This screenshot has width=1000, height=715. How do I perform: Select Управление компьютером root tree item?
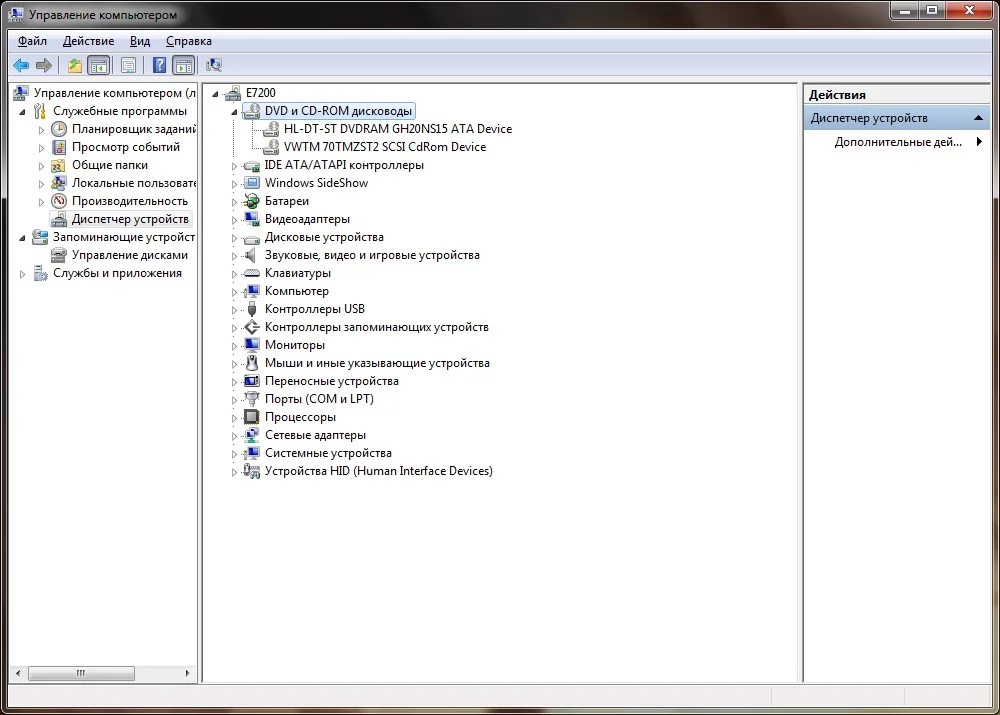click(x=115, y=93)
